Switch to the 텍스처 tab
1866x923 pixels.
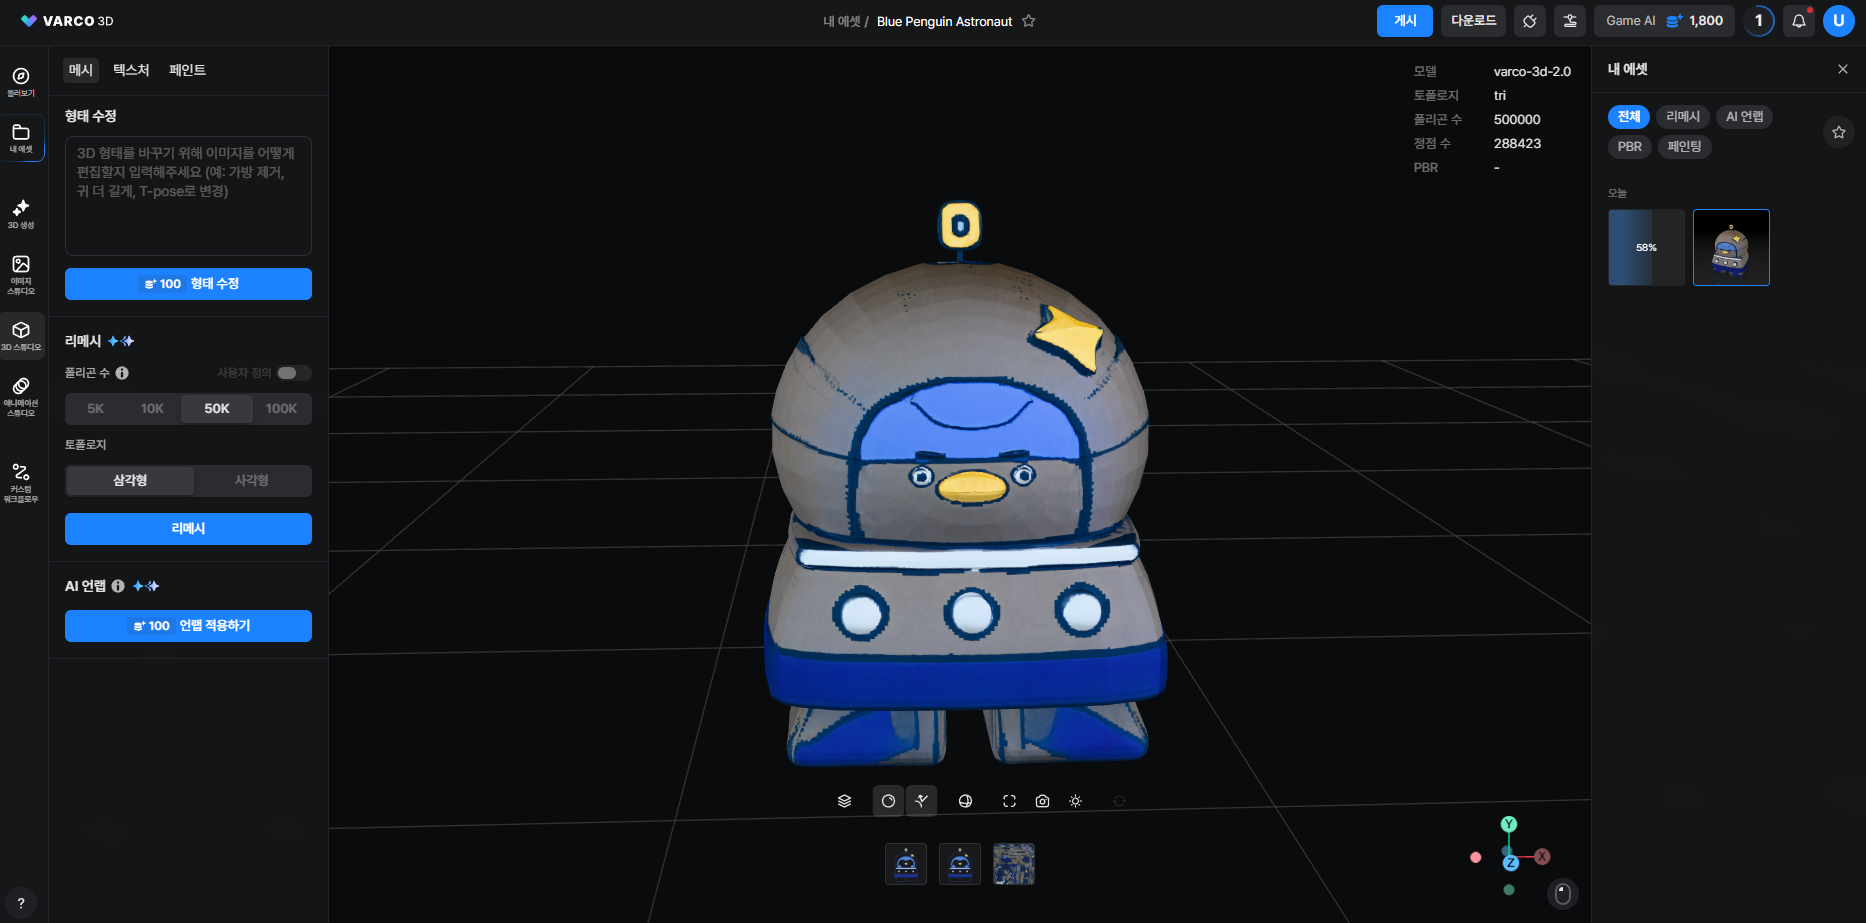pos(131,70)
